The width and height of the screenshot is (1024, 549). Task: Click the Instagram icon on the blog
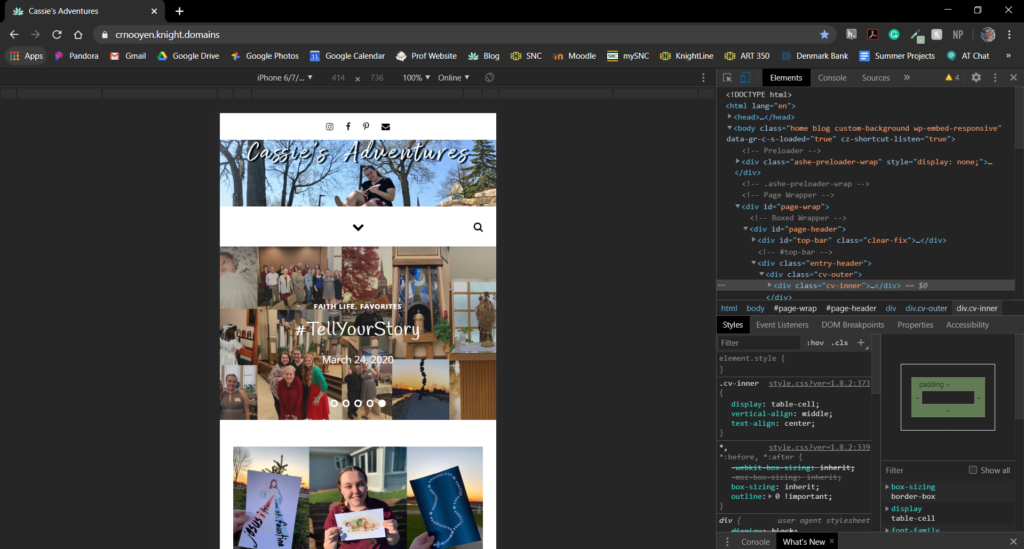pos(330,126)
